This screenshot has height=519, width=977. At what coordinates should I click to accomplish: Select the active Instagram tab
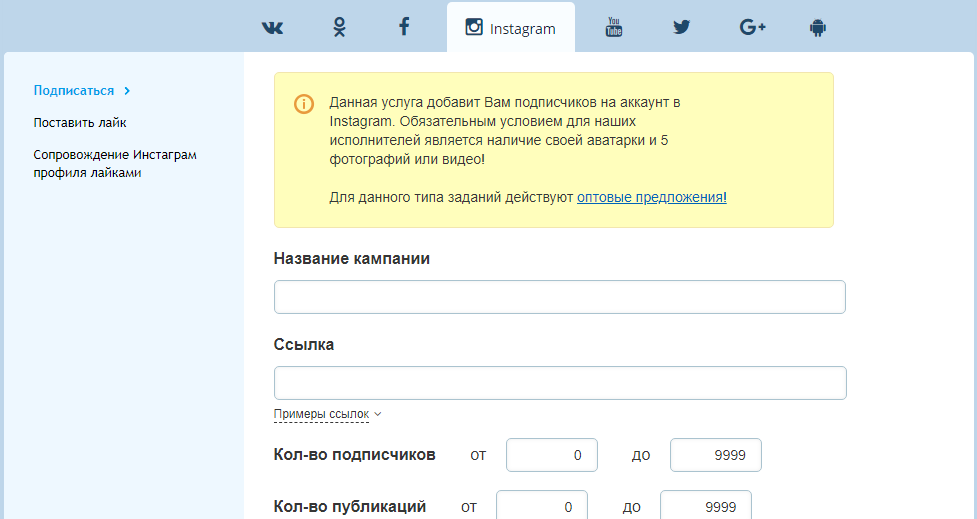[x=510, y=28]
